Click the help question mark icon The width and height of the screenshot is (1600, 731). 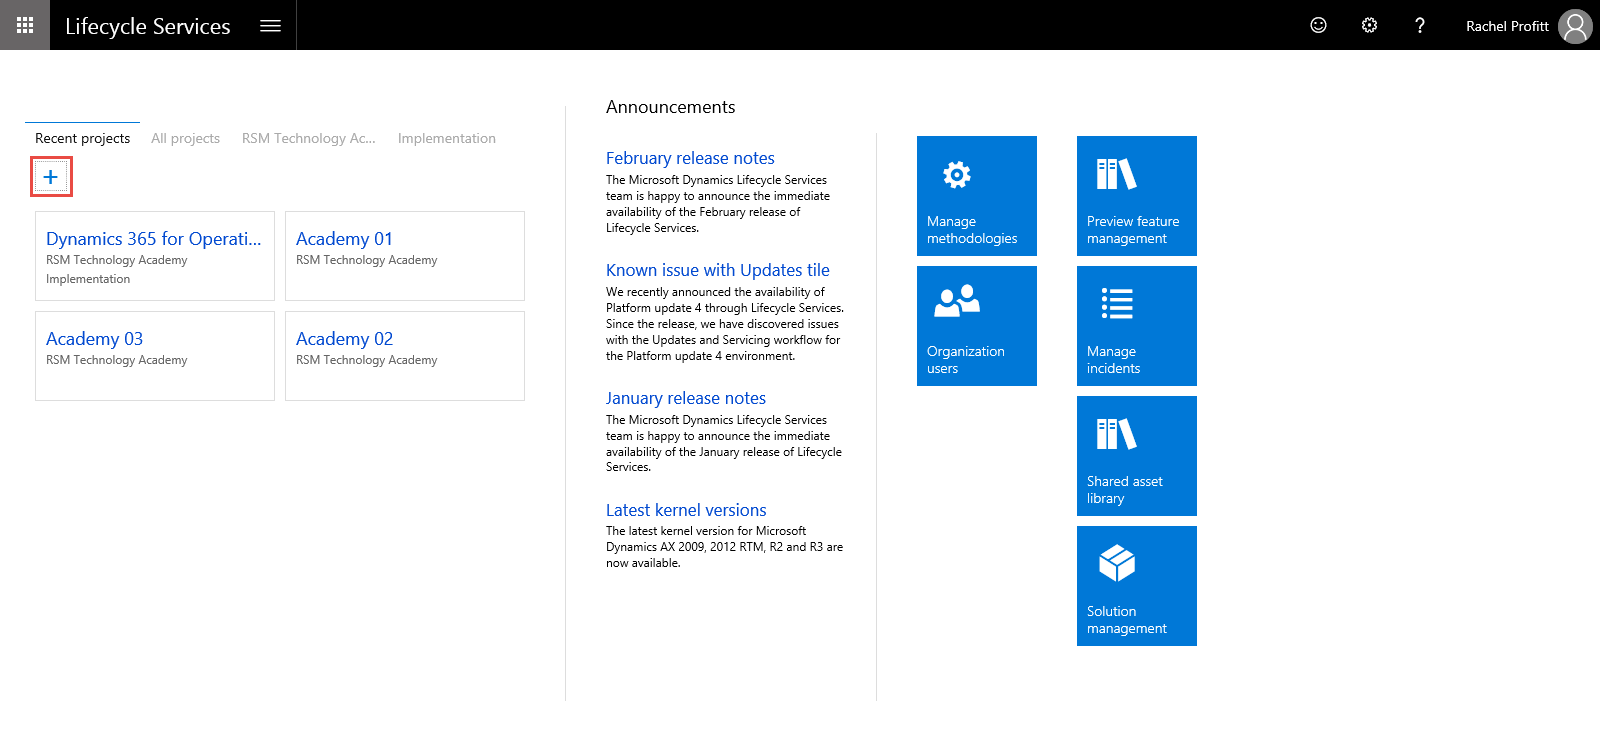coord(1420,25)
